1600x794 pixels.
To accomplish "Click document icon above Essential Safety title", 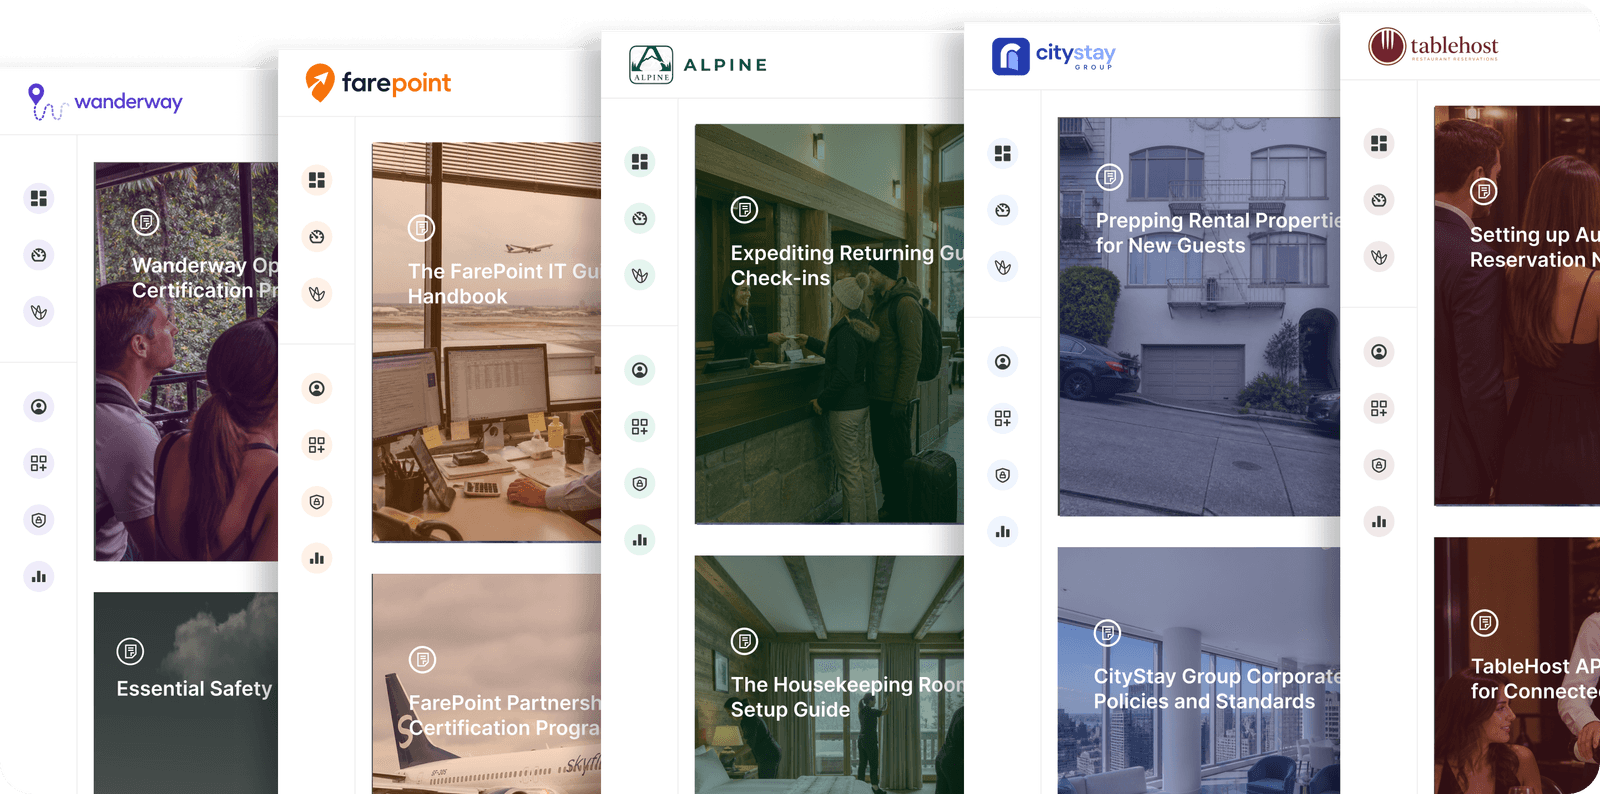I will tap(130, 652).
